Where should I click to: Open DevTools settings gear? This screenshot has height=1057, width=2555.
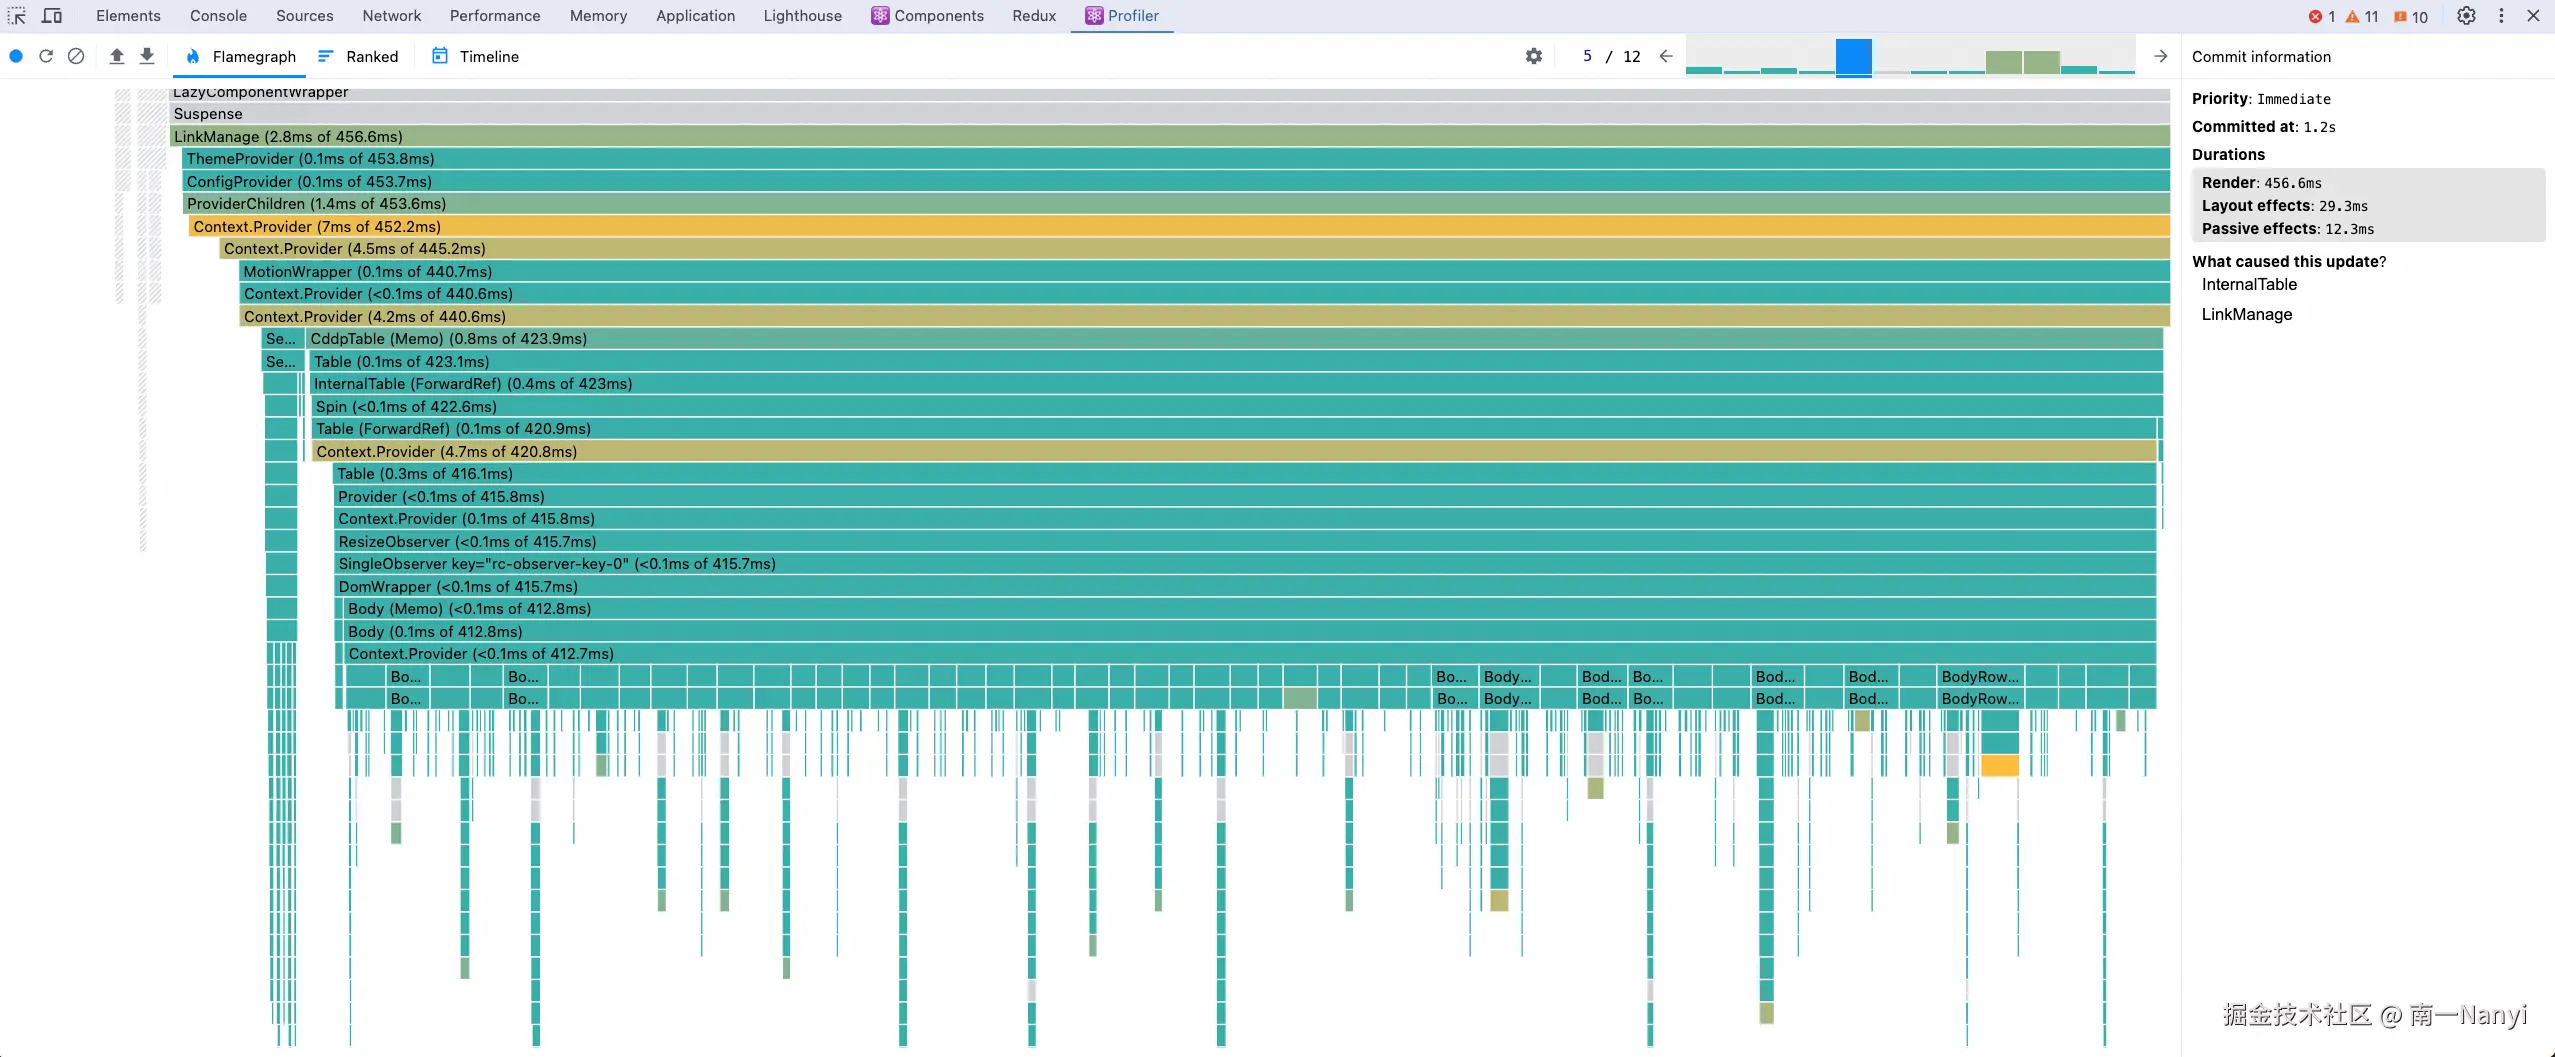click(2467, 16)
